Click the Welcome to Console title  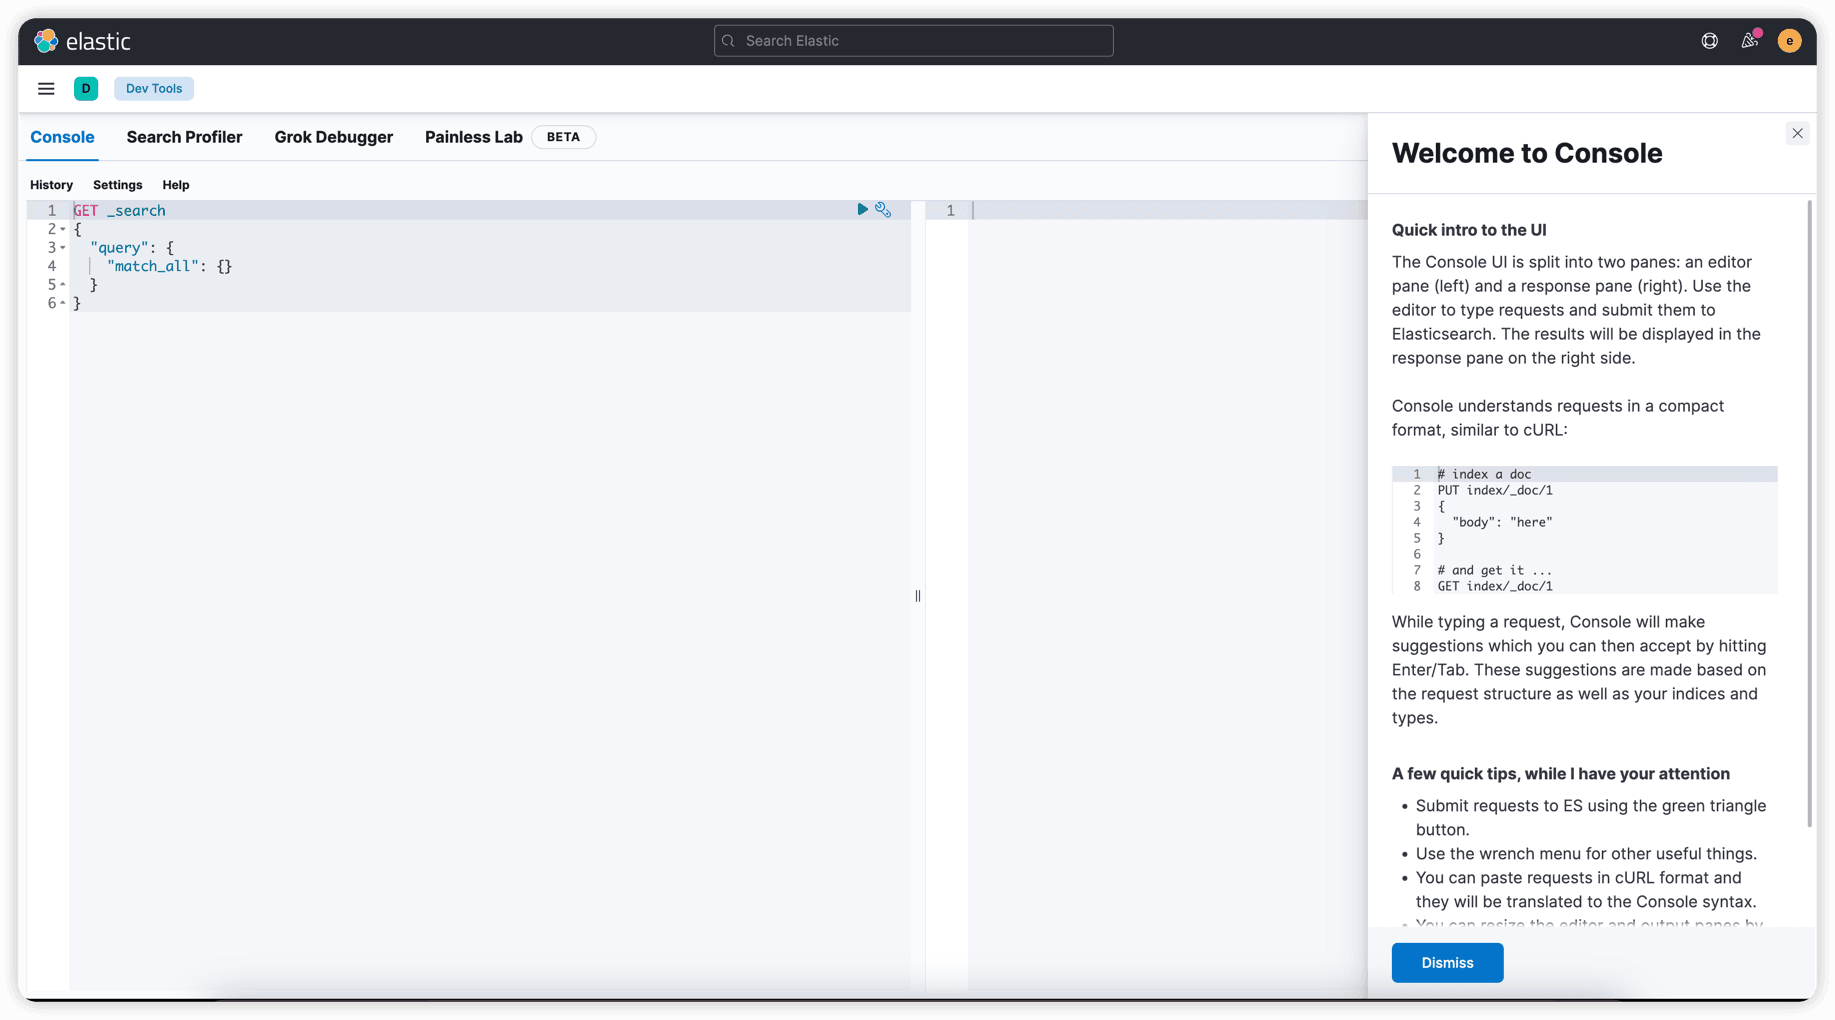(x=1527, y=153)
